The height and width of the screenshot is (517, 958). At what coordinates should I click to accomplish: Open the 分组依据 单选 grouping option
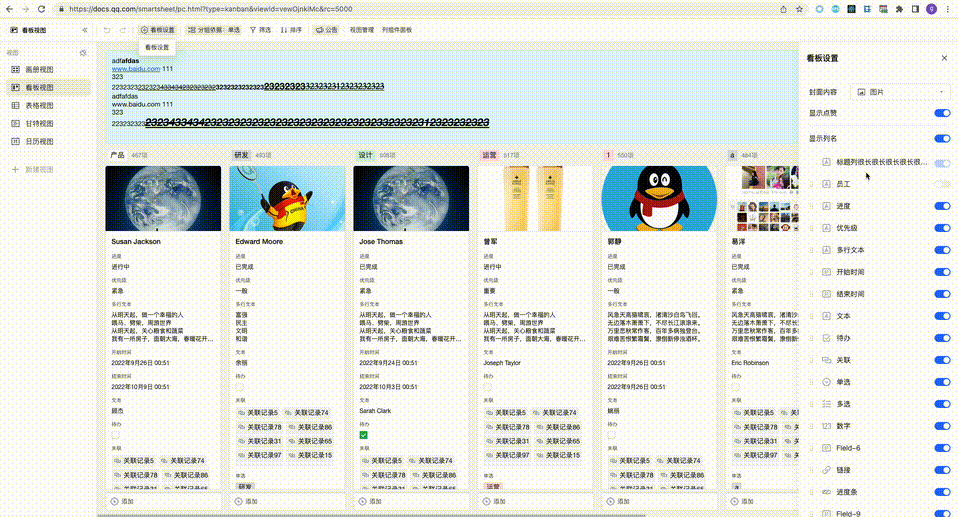click(213, 30)
